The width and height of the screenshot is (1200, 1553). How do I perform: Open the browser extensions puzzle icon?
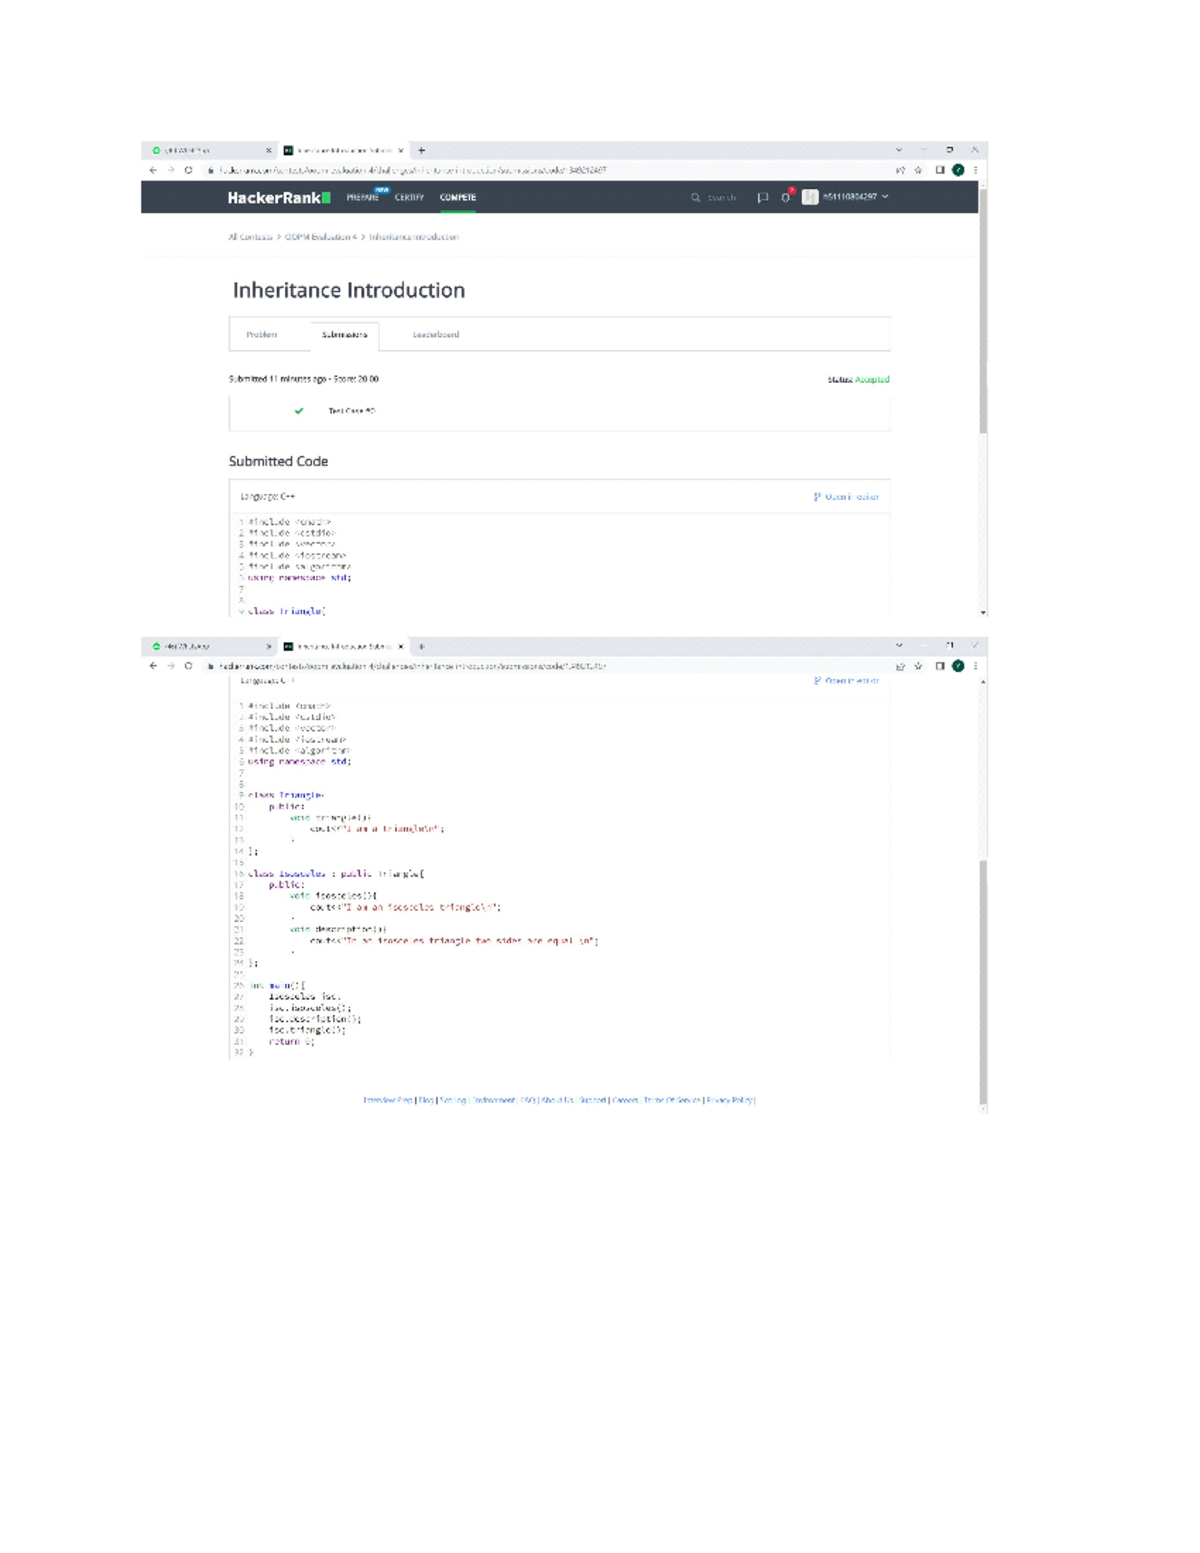point(939,171)
